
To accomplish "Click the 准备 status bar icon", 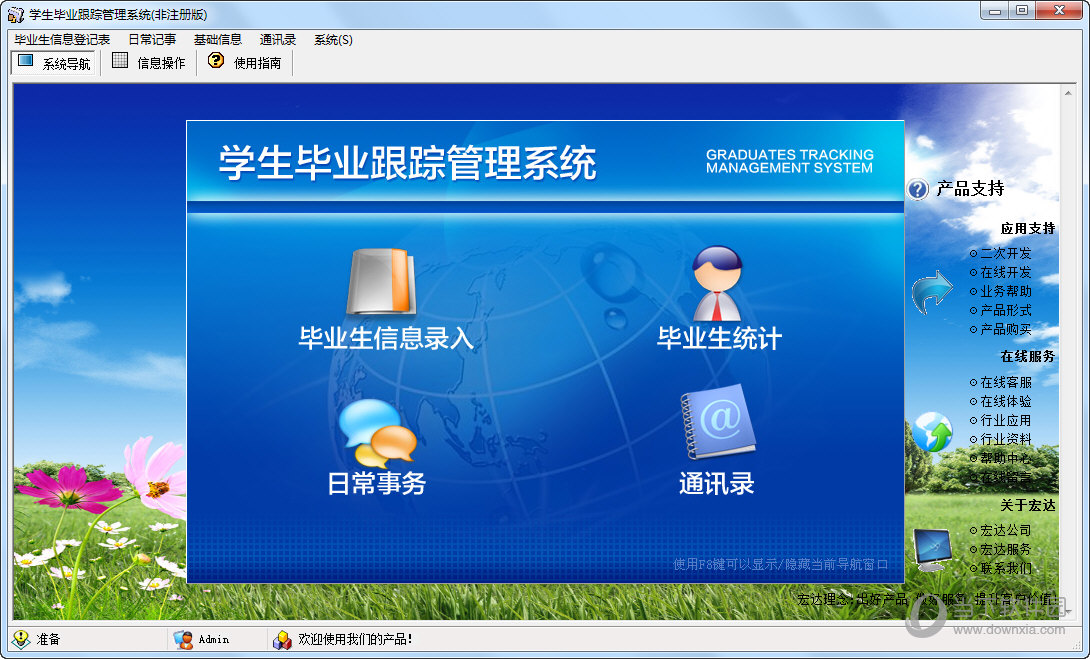I will (x=22, y=639).
